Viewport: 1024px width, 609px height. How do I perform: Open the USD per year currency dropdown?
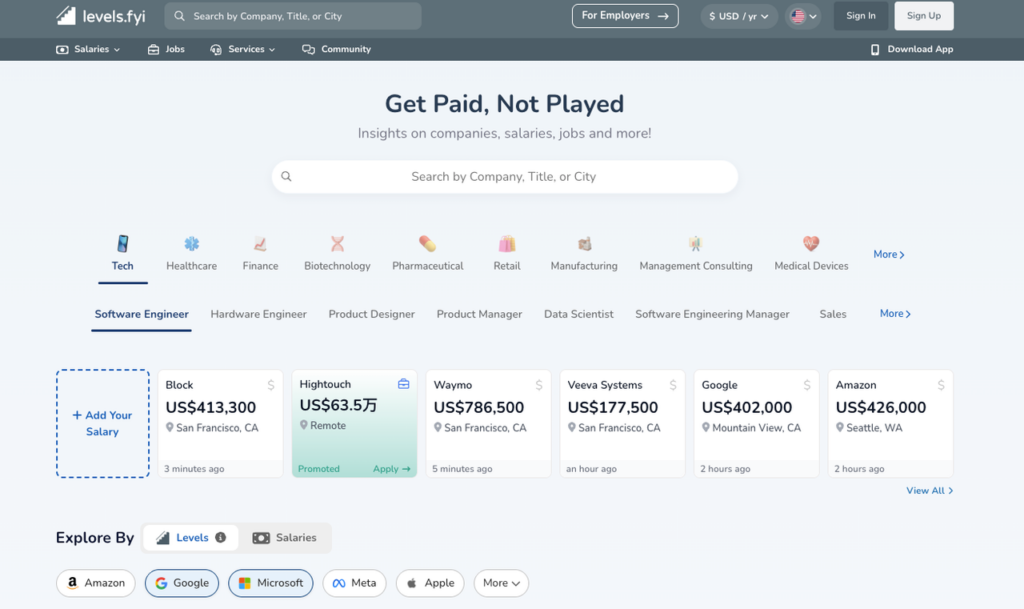pos(738,16)
